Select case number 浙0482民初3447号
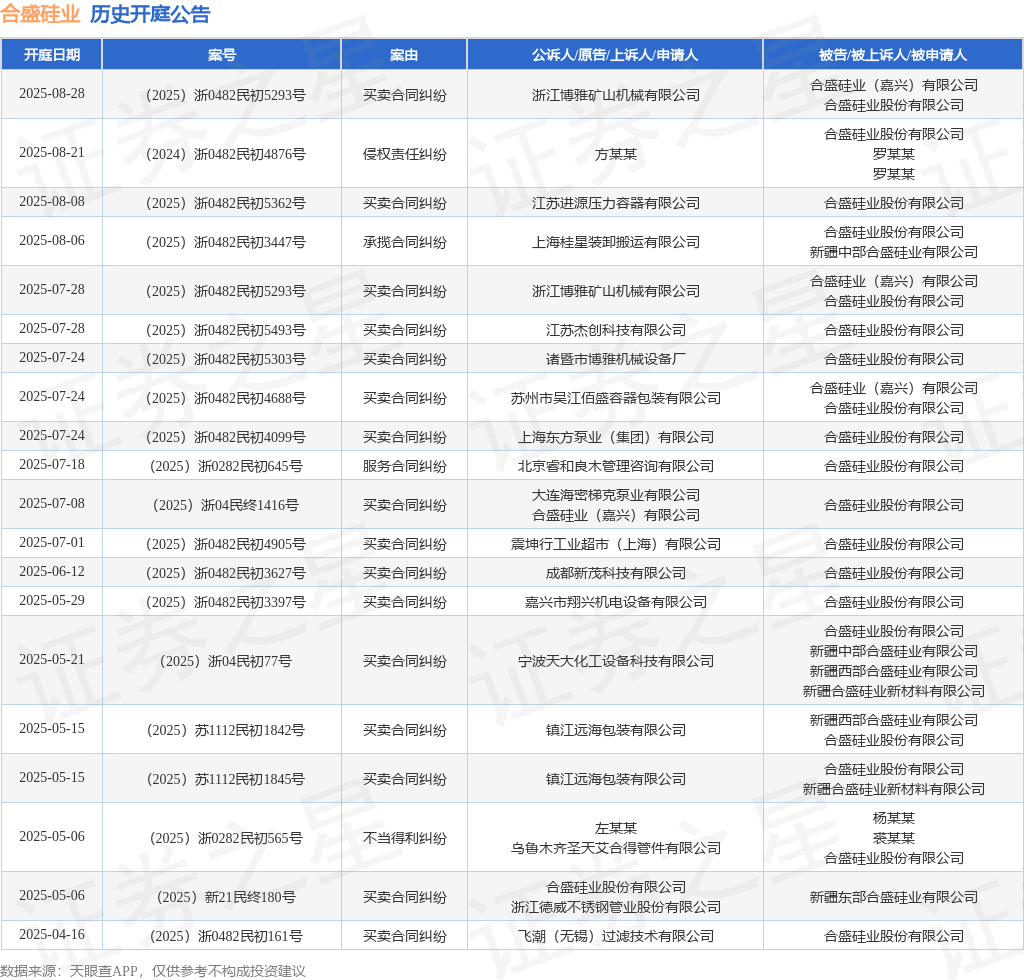The image size is (1024, 980). 225,242
